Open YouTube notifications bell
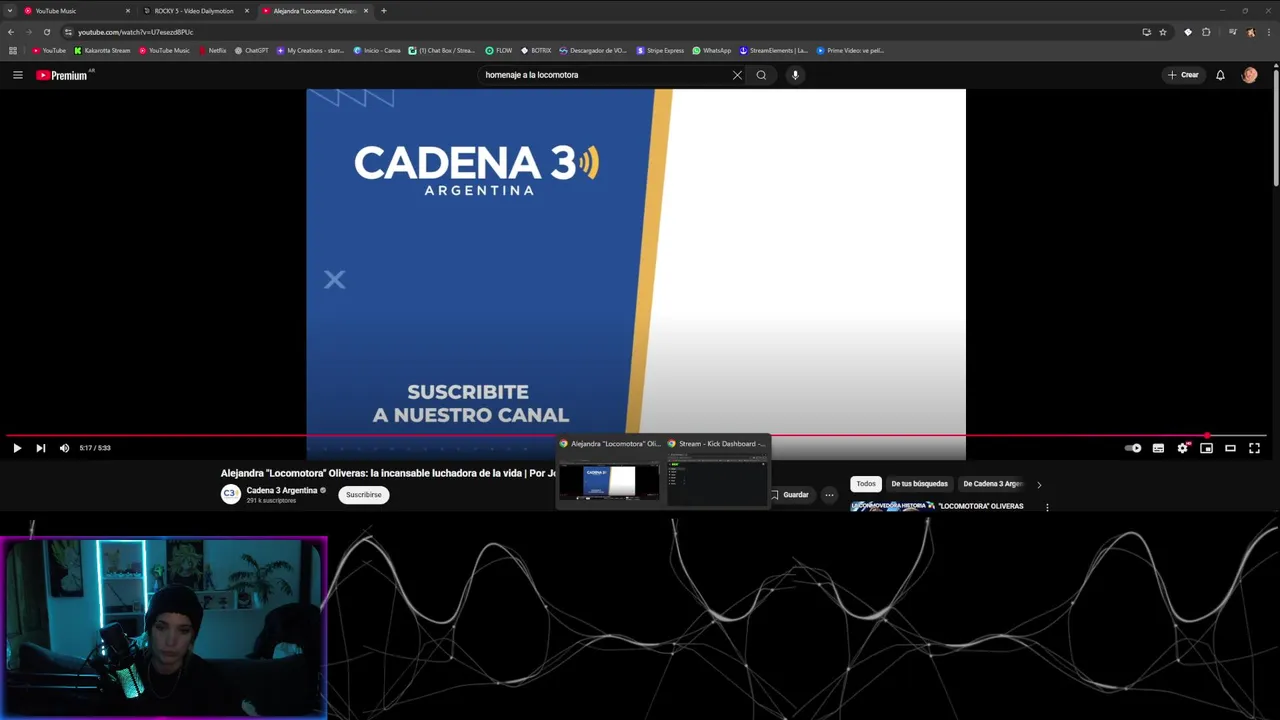1280x720 pixels. (x=1220, y=75)
